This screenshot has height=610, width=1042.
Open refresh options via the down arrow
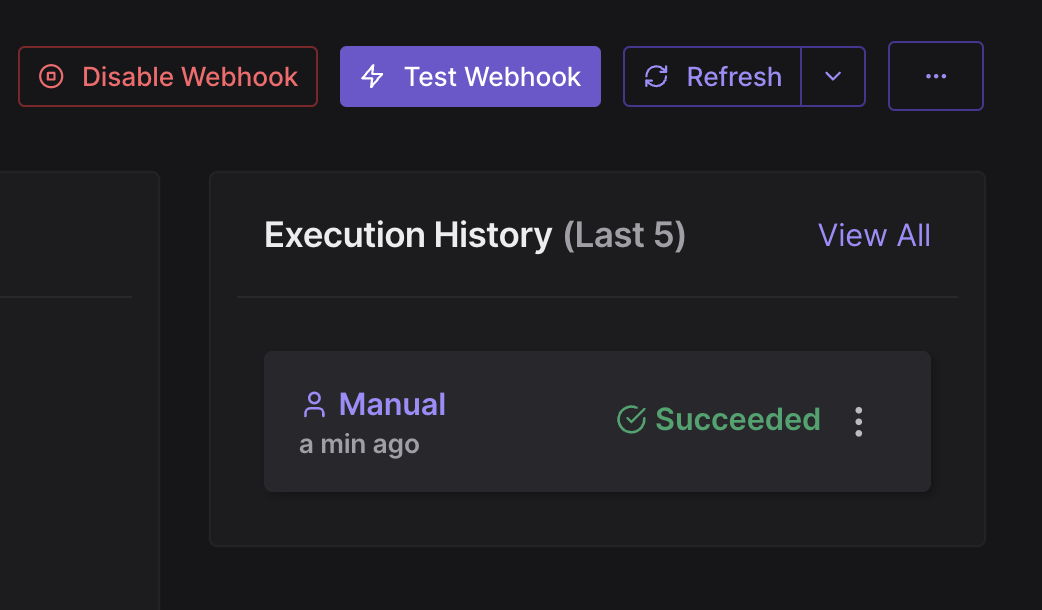click(833, 76)
